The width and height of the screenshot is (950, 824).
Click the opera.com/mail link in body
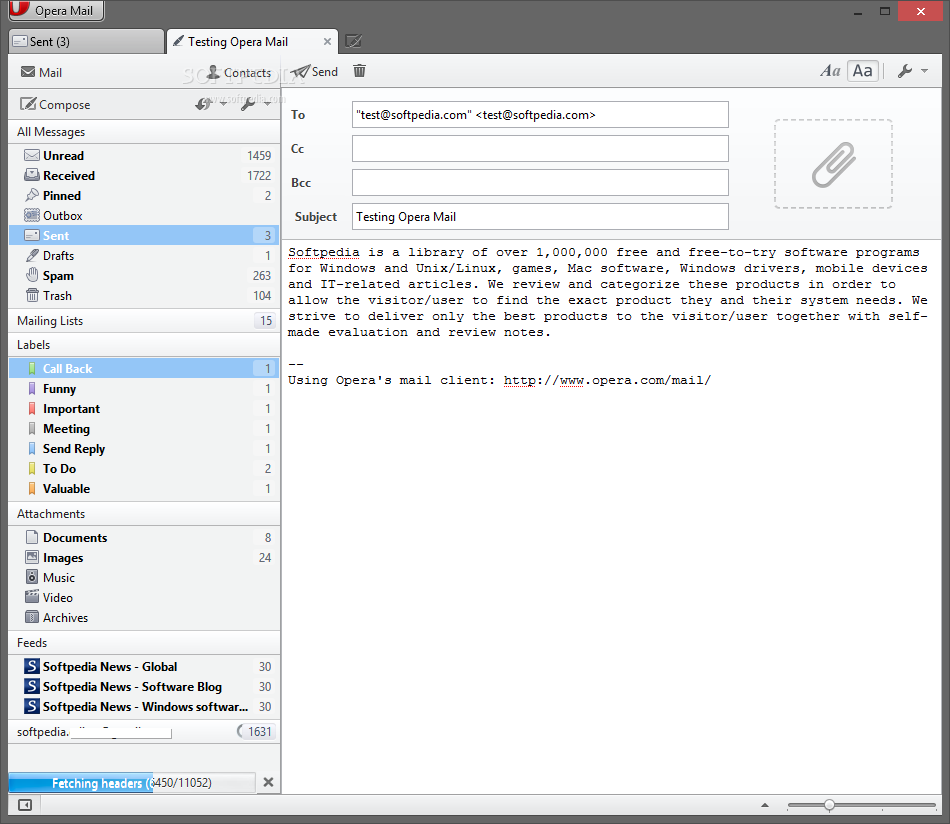[607, 380]
